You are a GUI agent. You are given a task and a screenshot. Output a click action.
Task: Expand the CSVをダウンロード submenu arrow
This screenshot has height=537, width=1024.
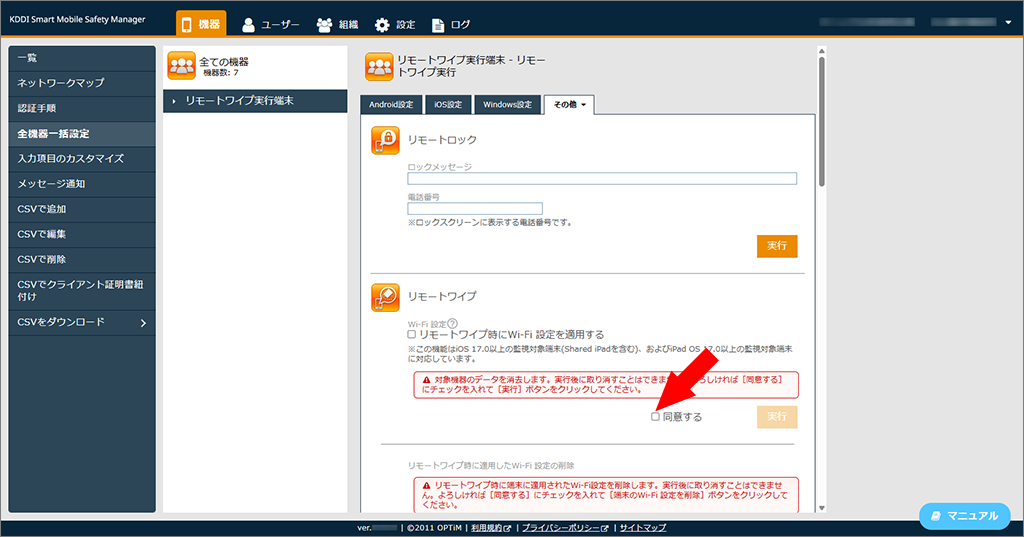coord(144,323)
